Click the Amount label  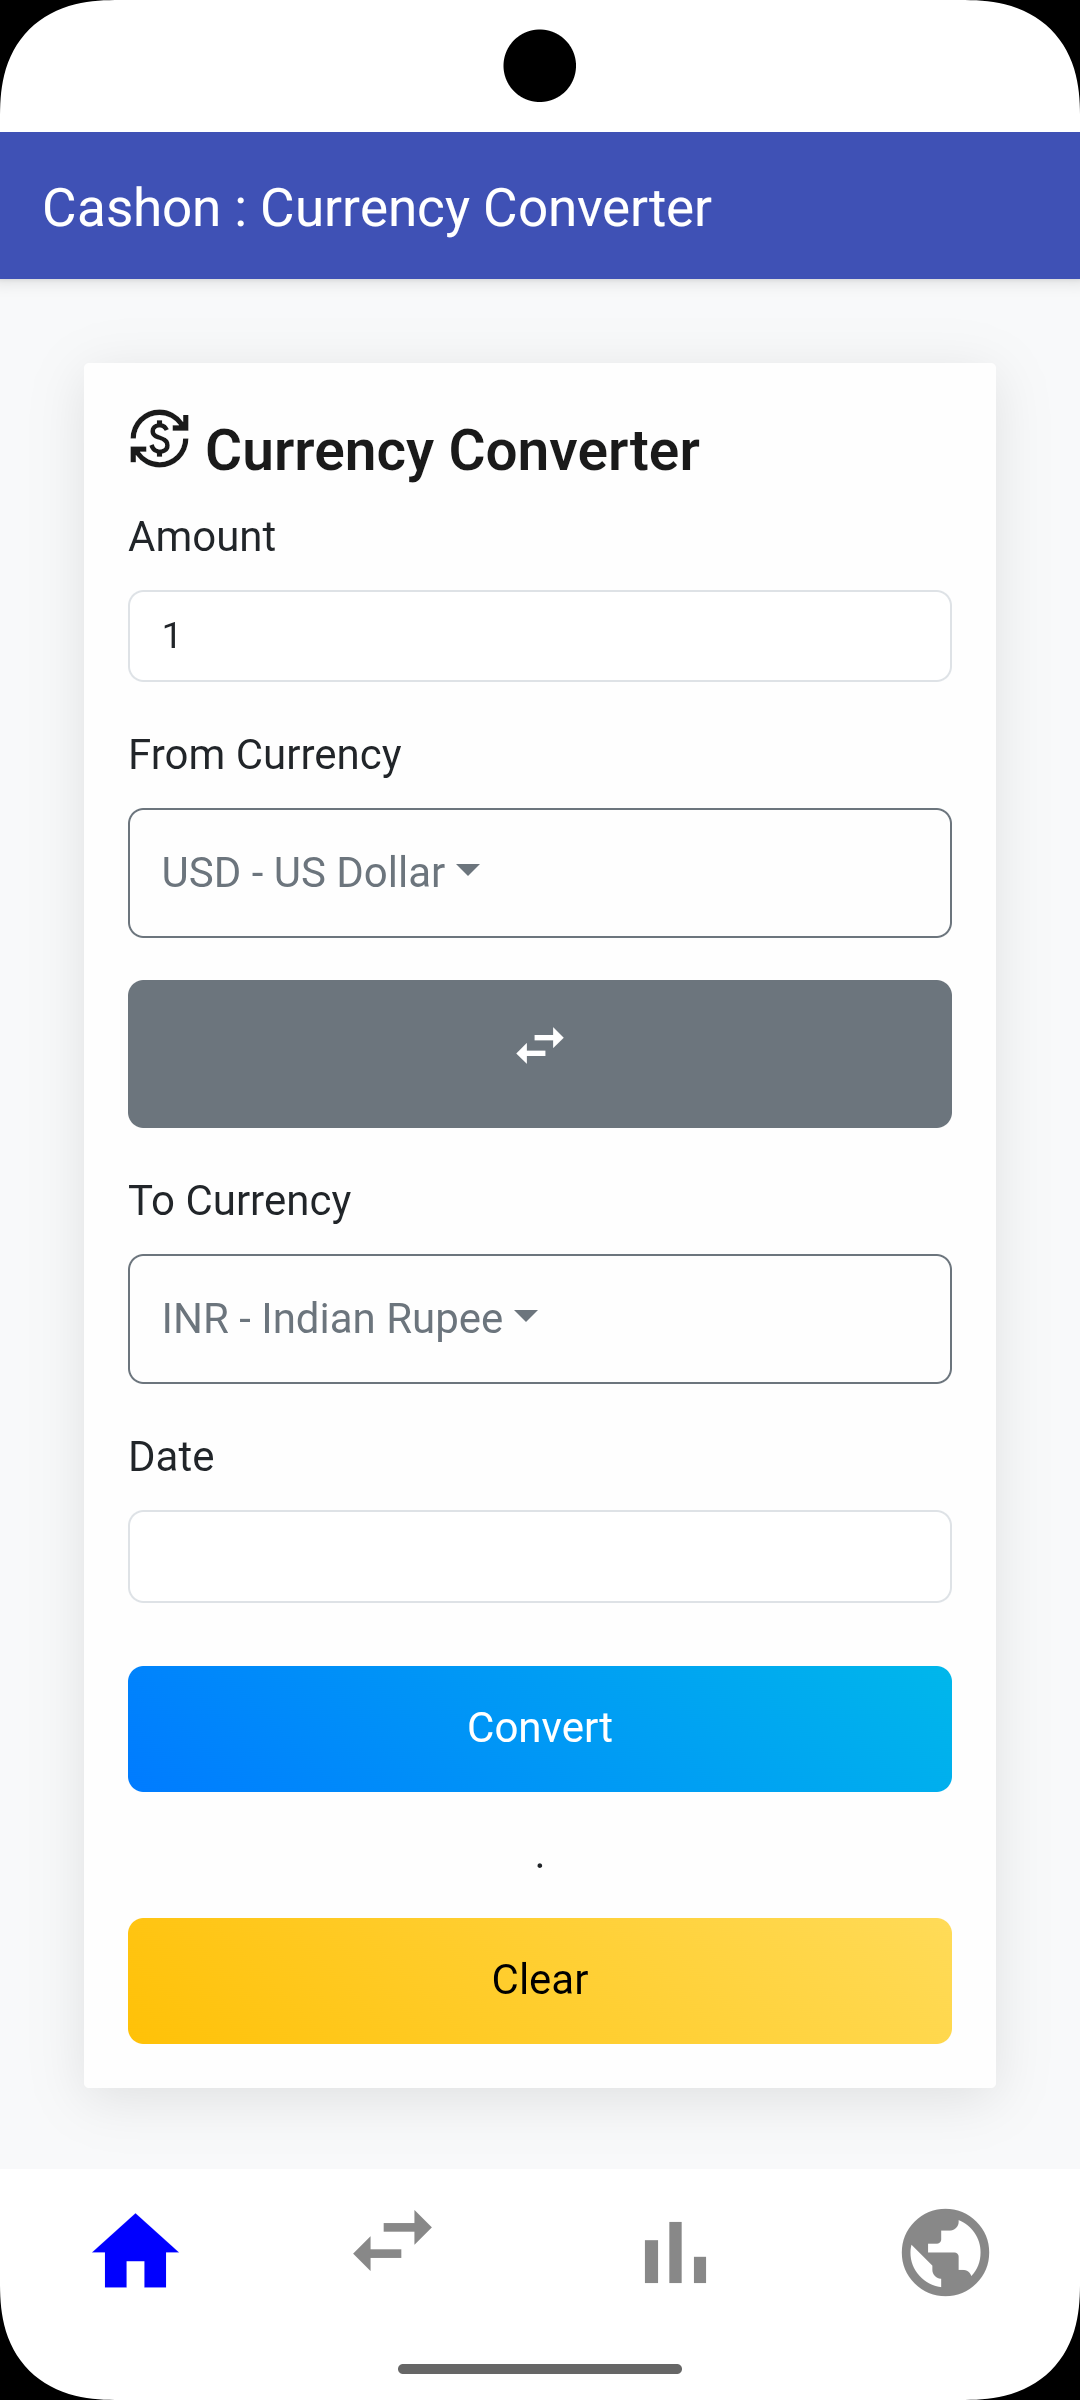pyautogui.click(x=202, y=537)
